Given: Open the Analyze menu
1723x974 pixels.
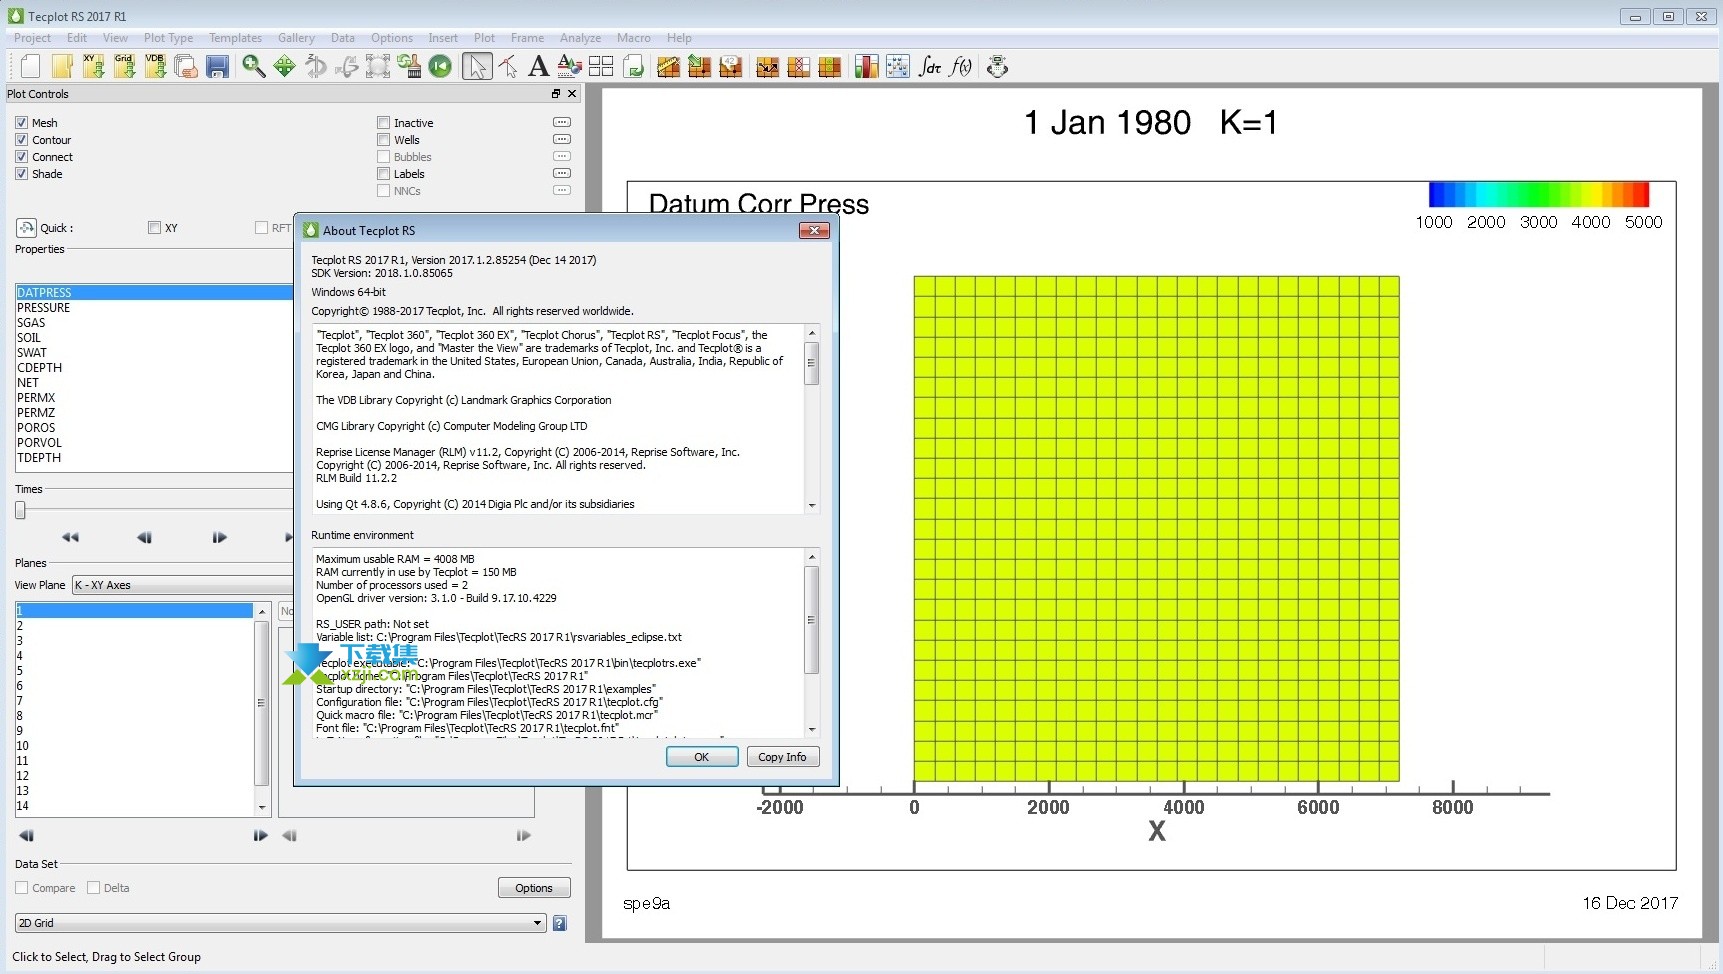Looking at the screenshot, I should point(580,38).
